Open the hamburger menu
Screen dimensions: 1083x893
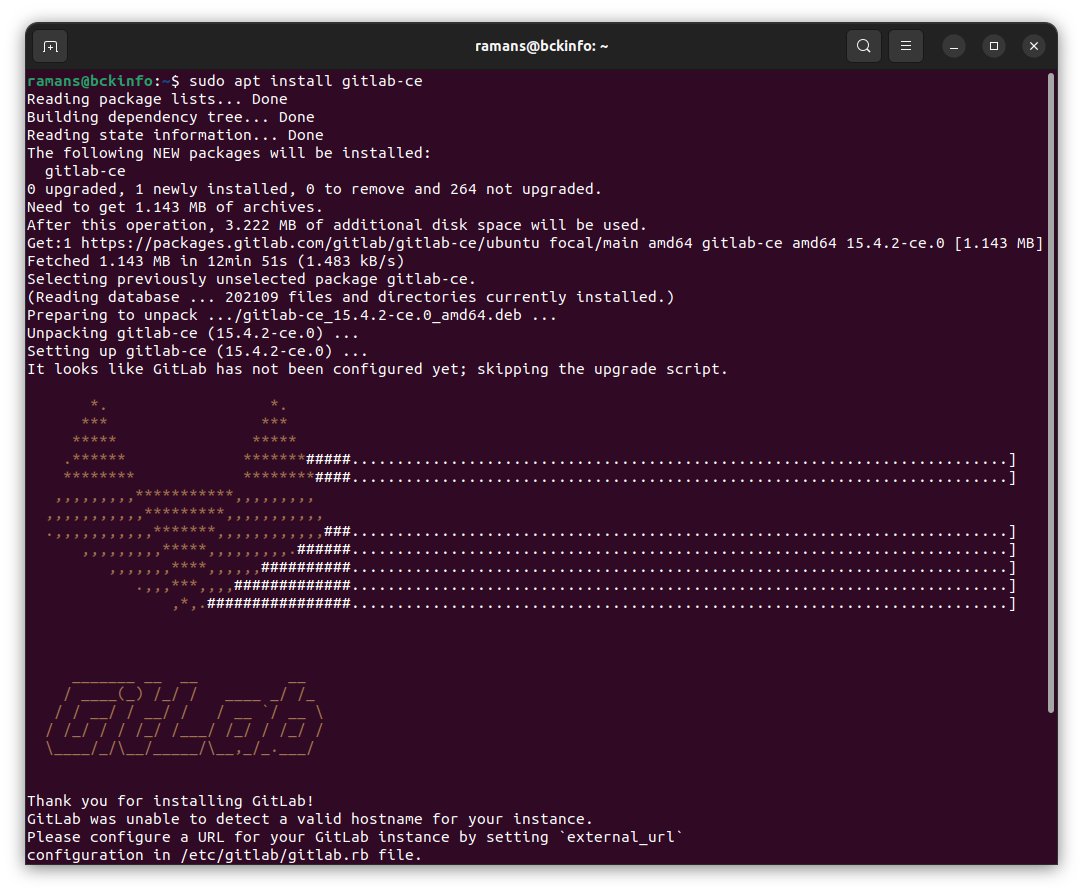pos(905,46)
